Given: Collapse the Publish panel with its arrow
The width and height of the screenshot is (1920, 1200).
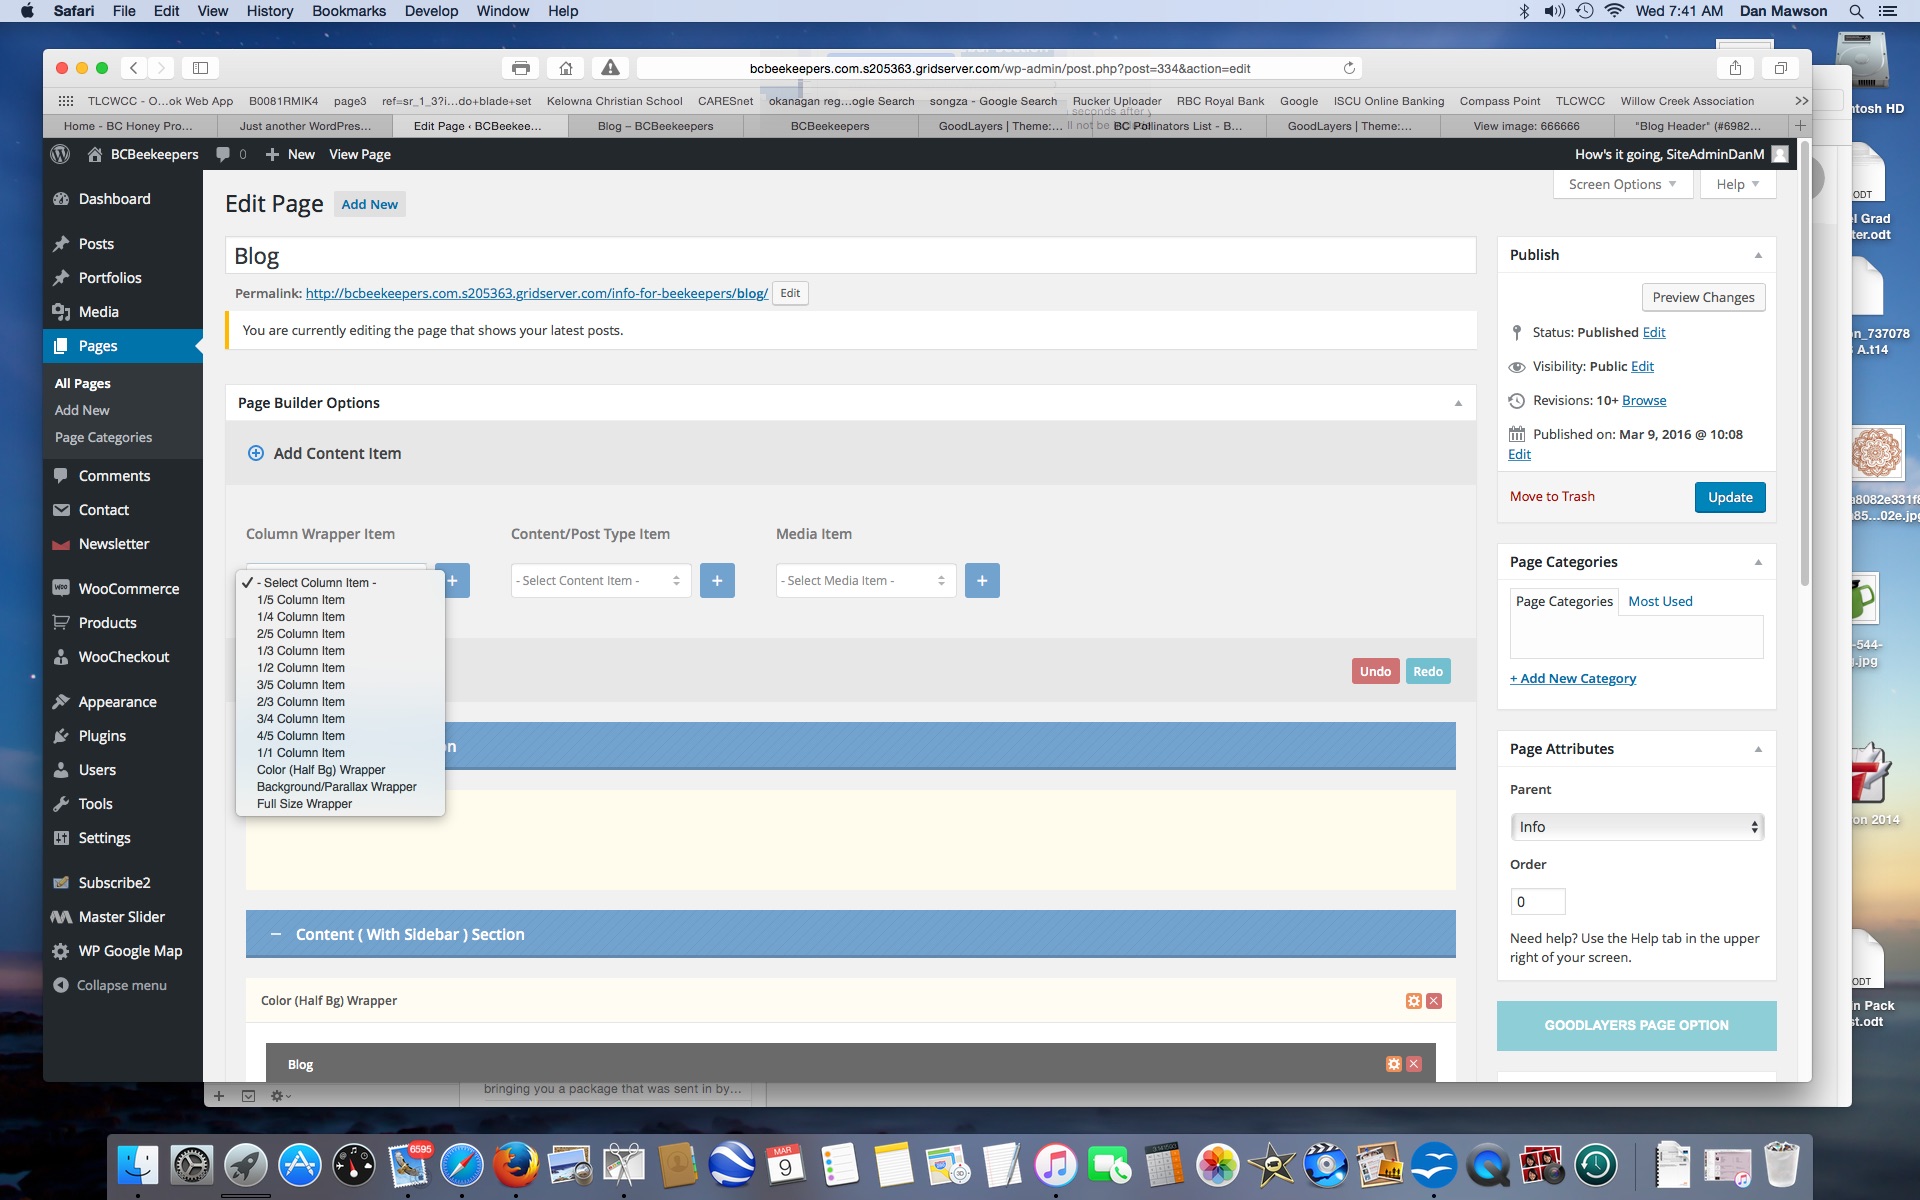Looking at the screenshot, I should [1758, 255].
